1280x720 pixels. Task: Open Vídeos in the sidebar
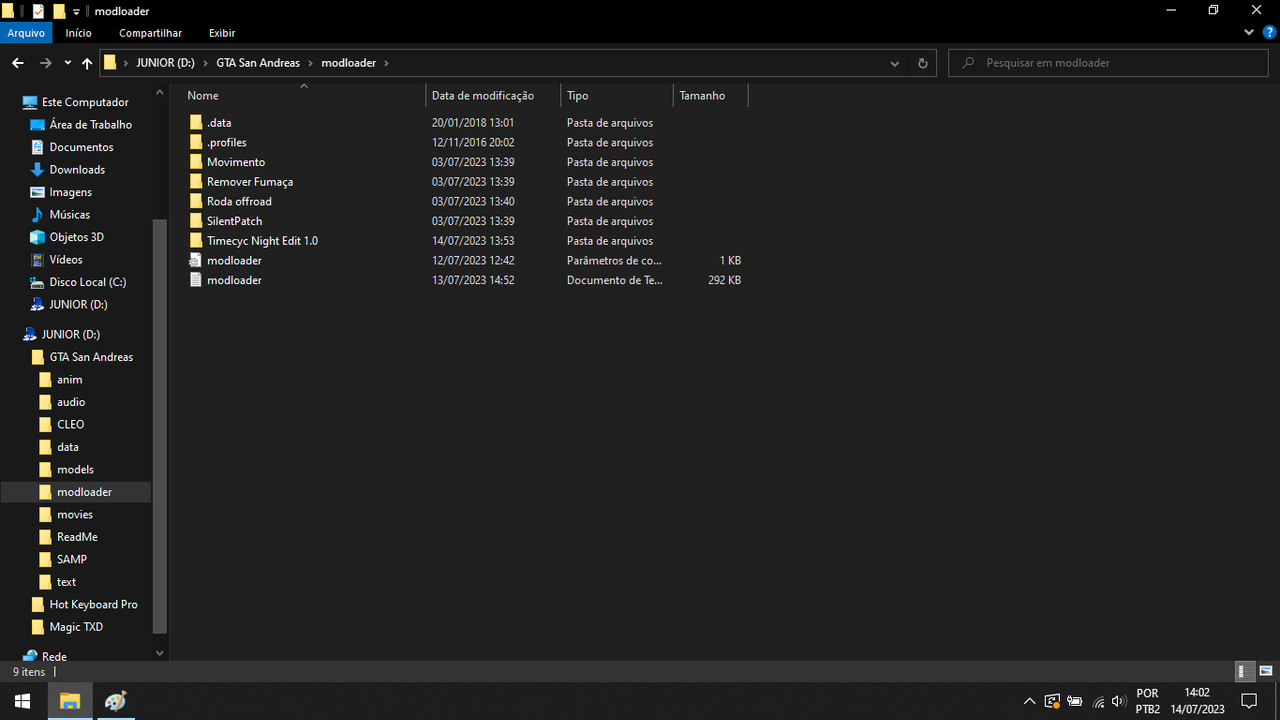[66, 260]
